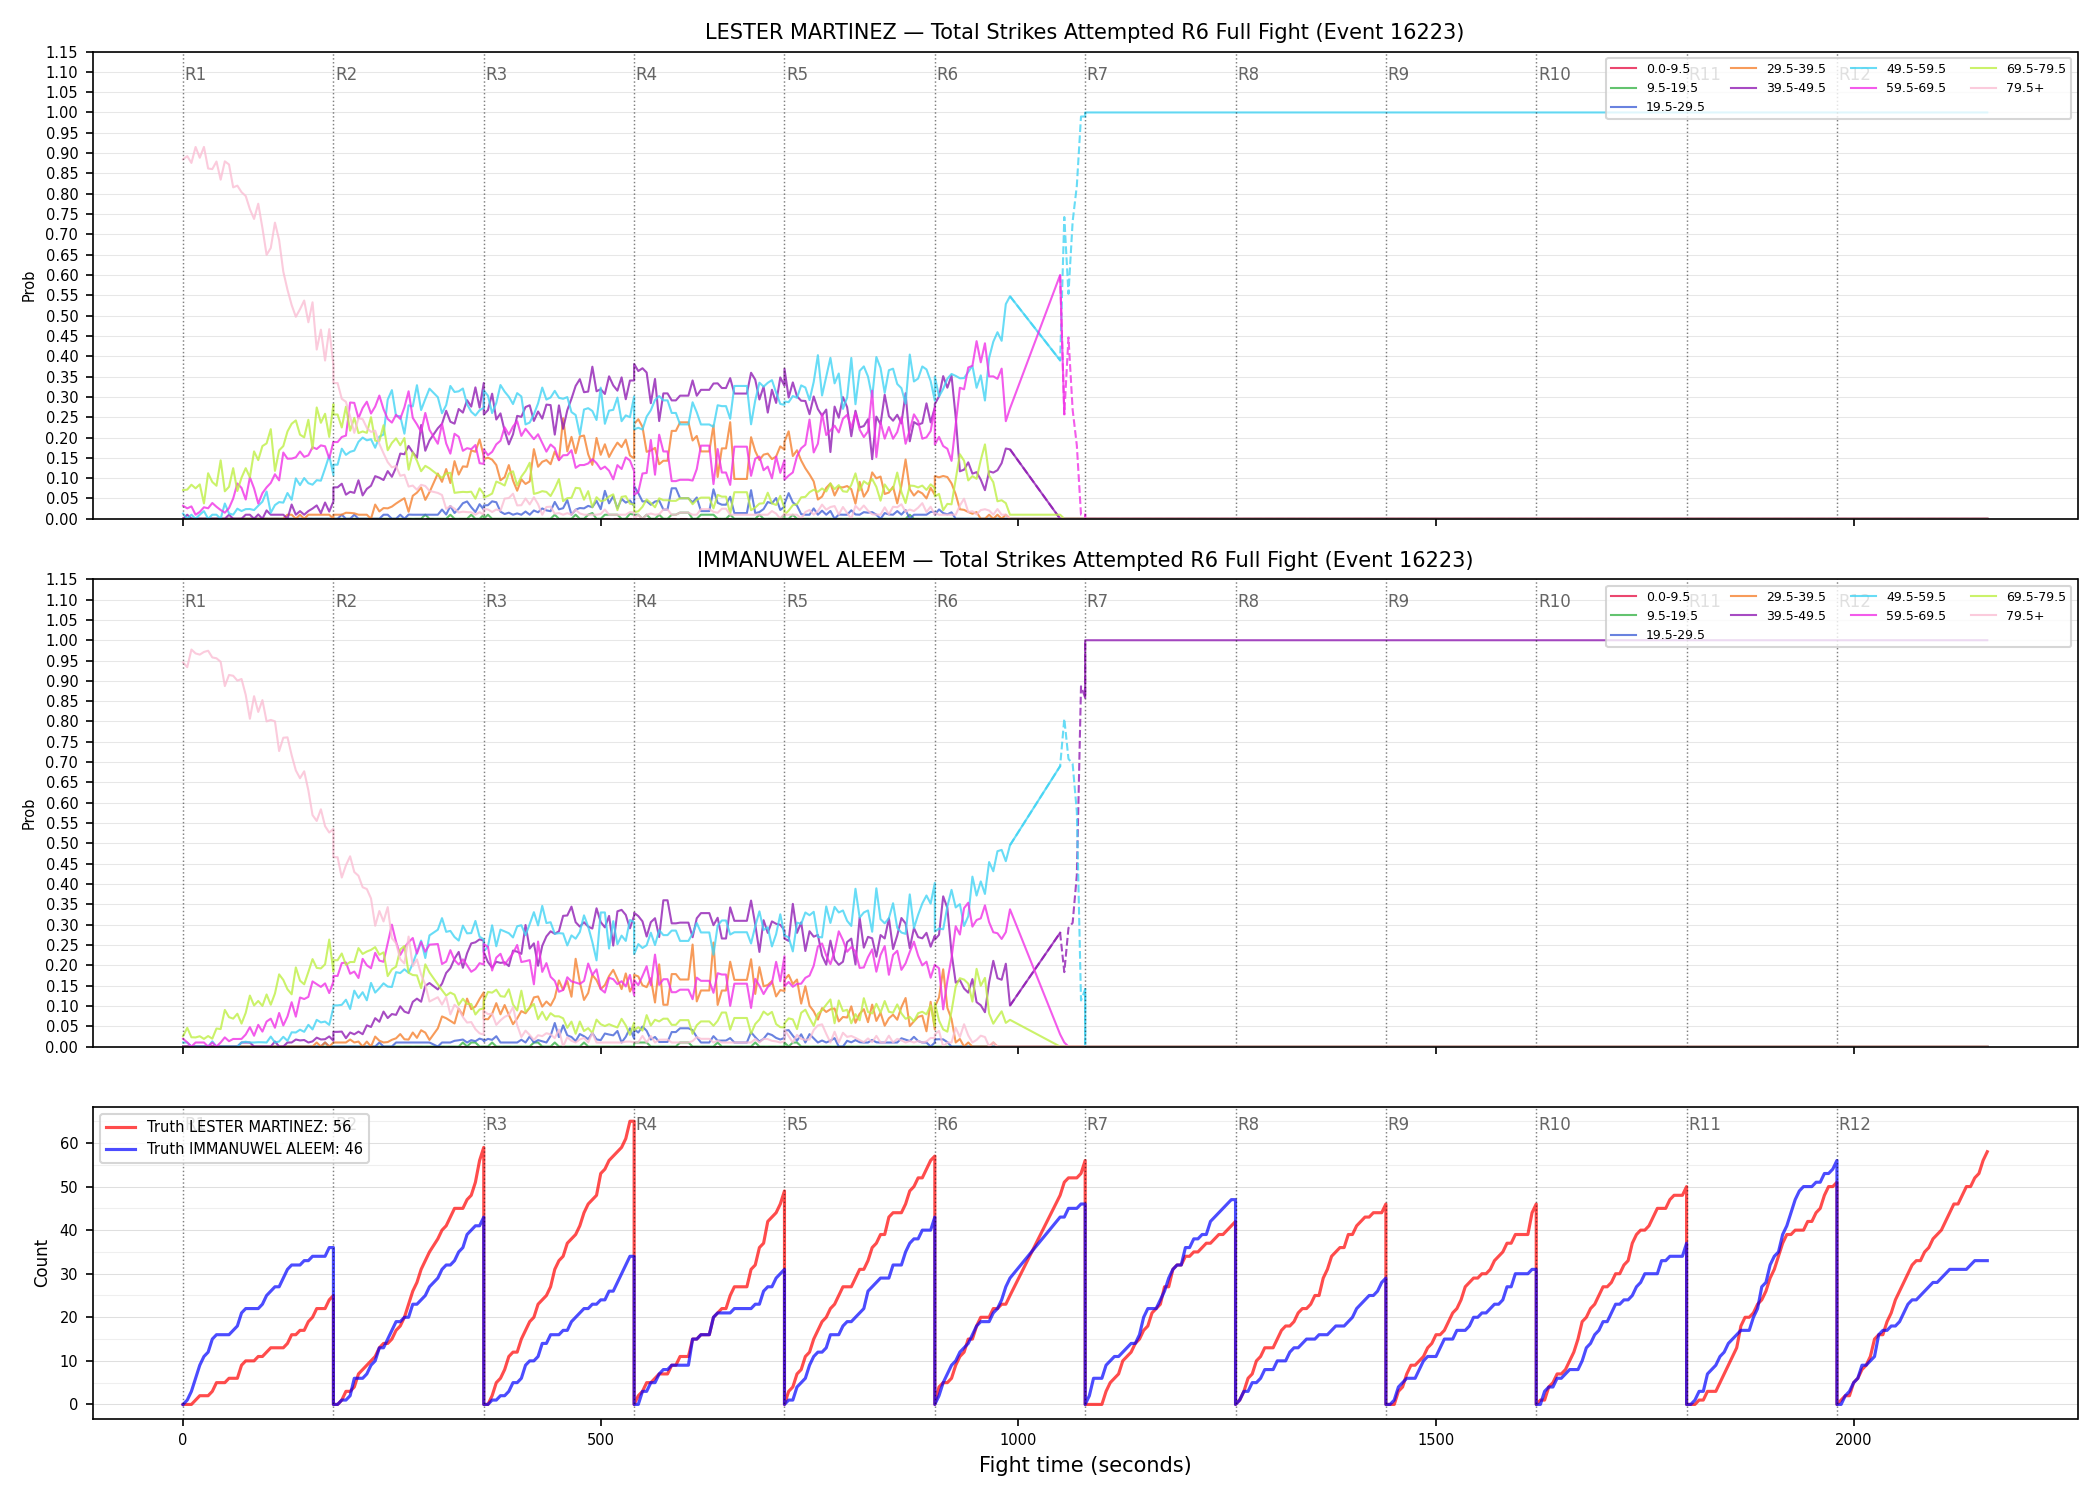Select legend entry 'Truth IMMANUWEL ALEEM: 46'
Viewport: 2100px width, 1500px height.
255,1149
